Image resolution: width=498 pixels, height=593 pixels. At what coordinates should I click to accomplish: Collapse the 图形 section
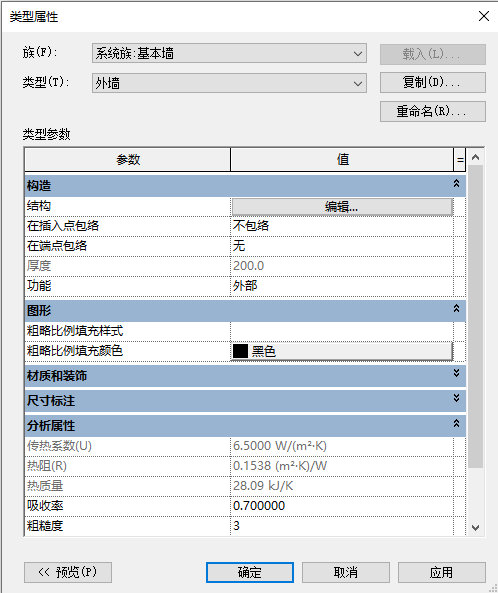456,309
